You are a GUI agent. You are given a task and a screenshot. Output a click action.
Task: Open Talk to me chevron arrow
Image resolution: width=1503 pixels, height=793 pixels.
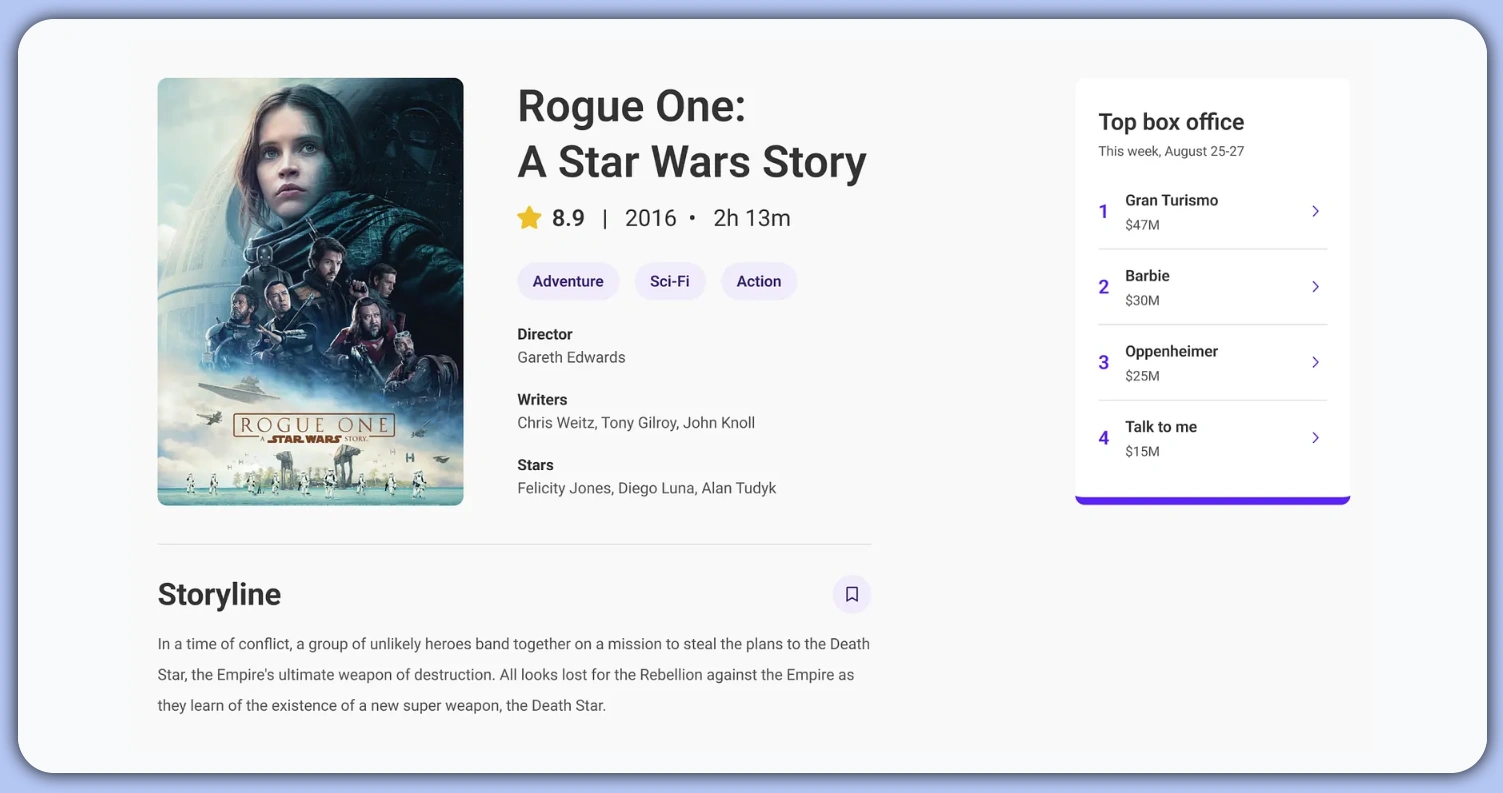tap(1315, 438)
